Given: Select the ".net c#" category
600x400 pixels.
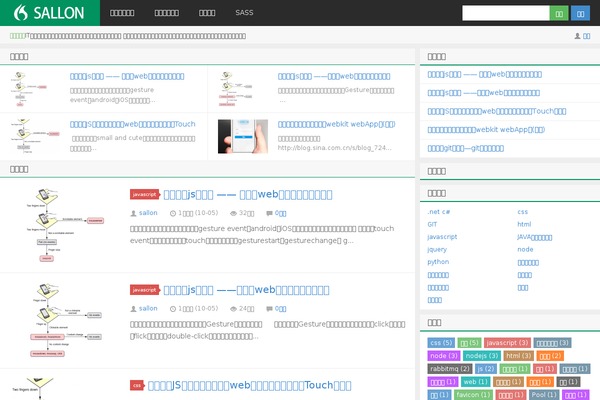Looking at the screenshot, I should pos(439,212).
